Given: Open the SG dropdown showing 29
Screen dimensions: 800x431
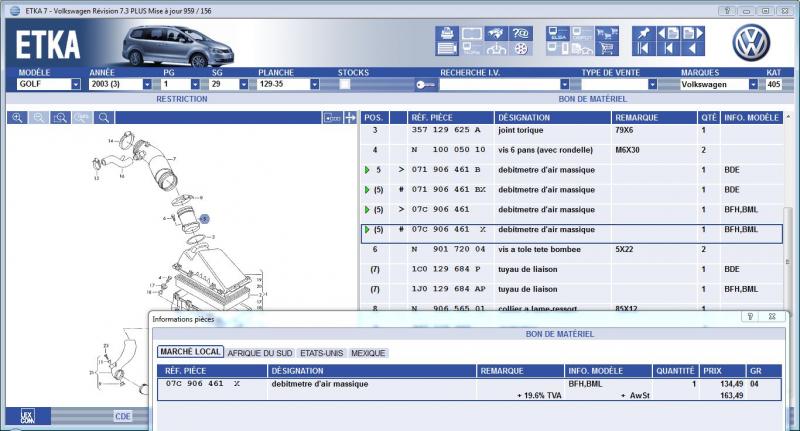Looking at the screenshot, I should [x=243, y=84].
